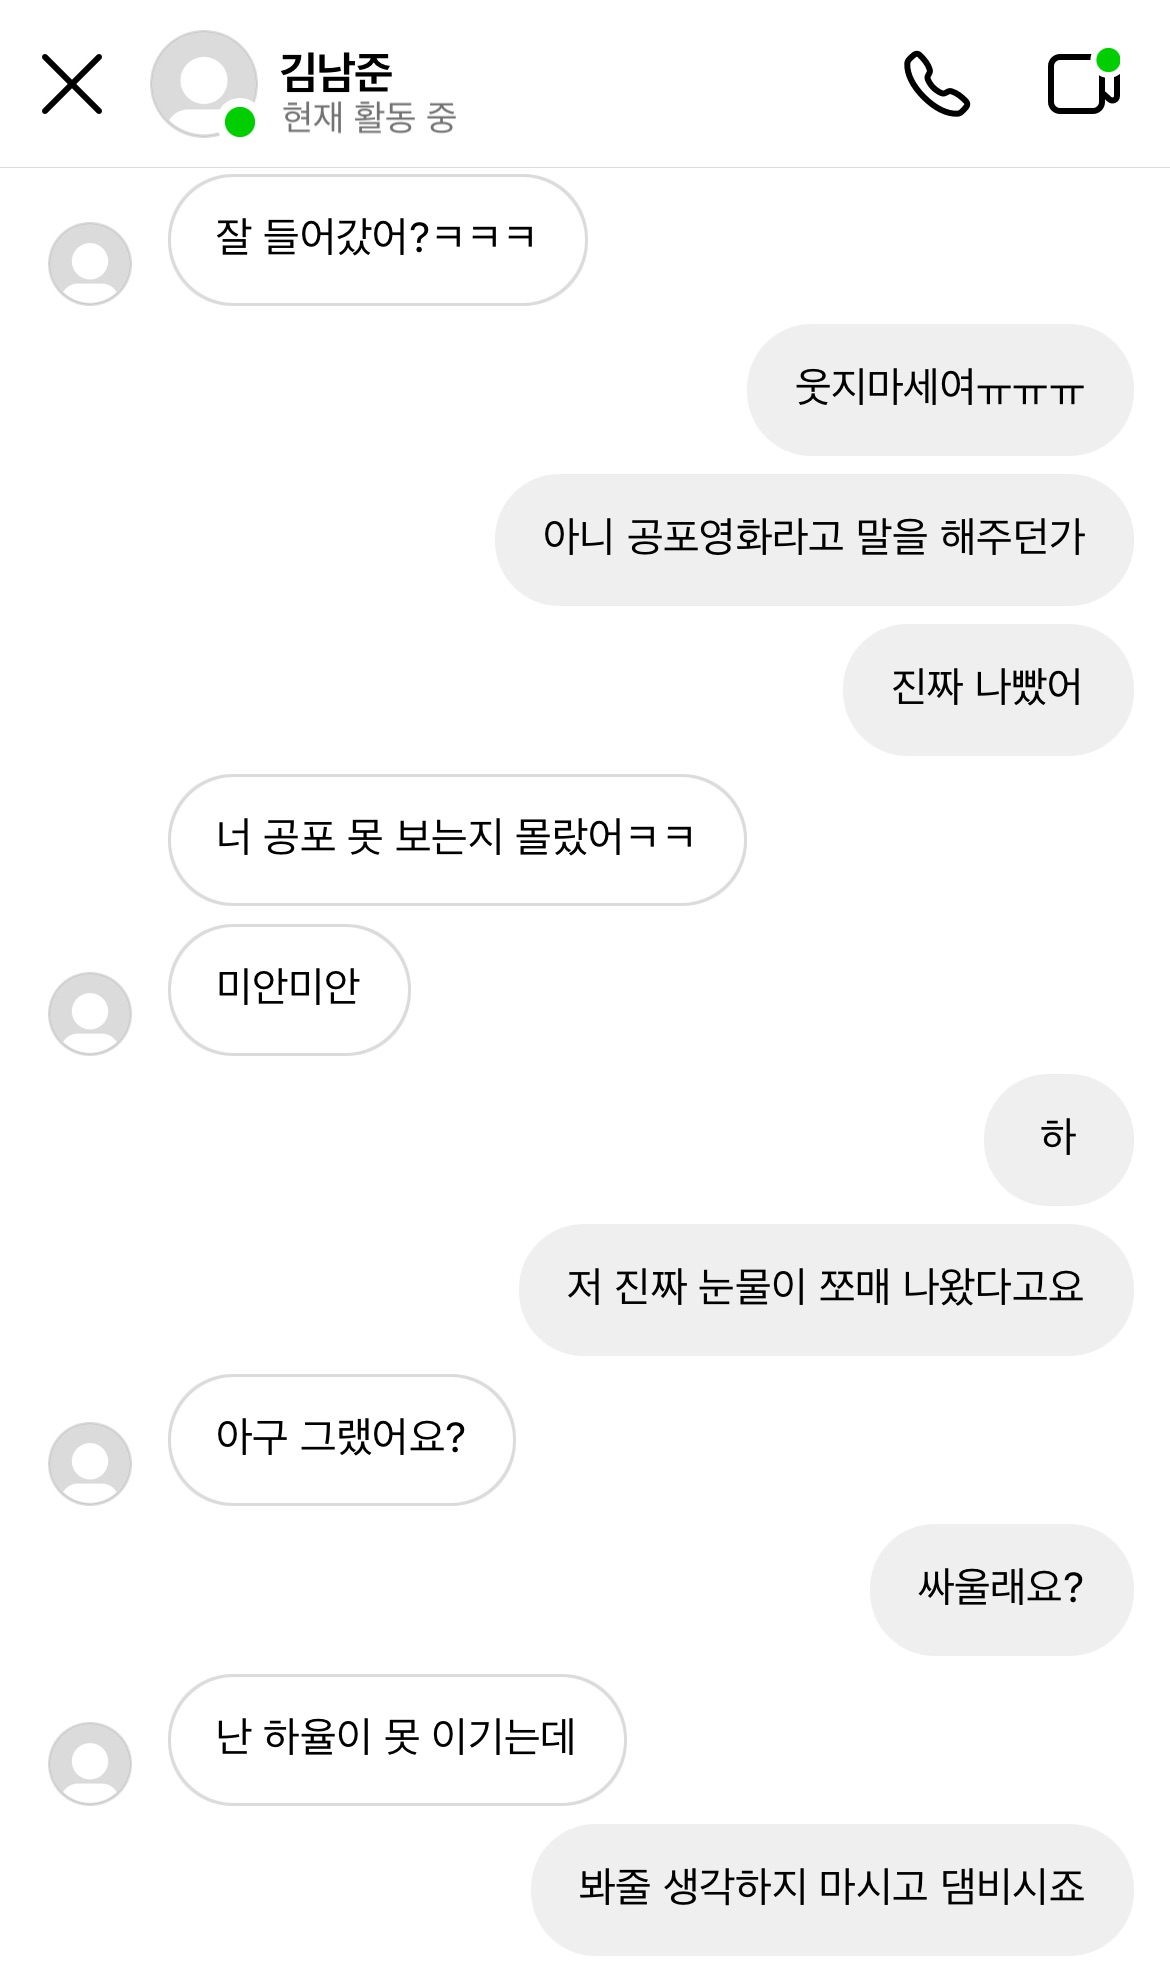Tap the '봐줄 생각하지 마시고 댐비시죠' message
The width and height of the screenshot is (1170, 1966).
click(x=831, y=1890)
